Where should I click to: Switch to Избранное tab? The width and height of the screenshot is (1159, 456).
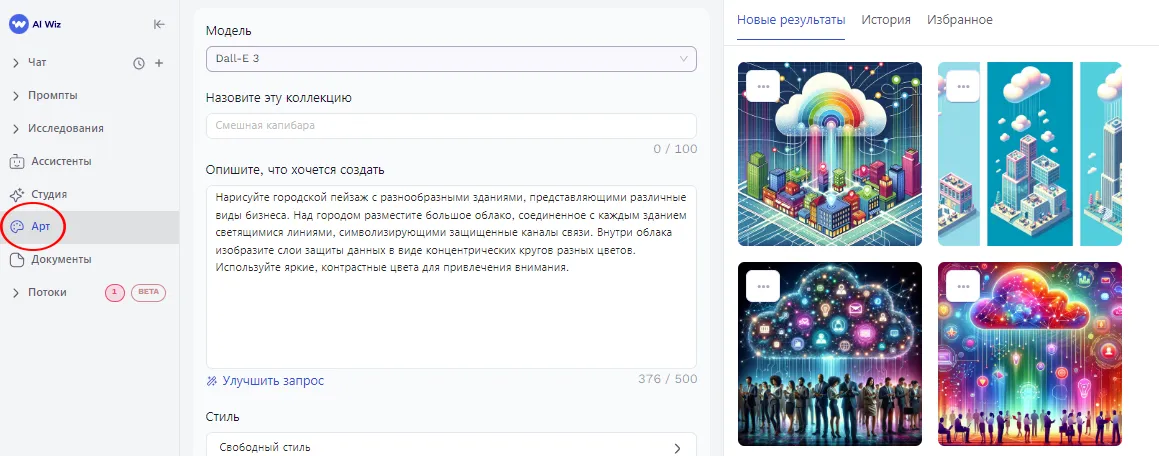959,20
